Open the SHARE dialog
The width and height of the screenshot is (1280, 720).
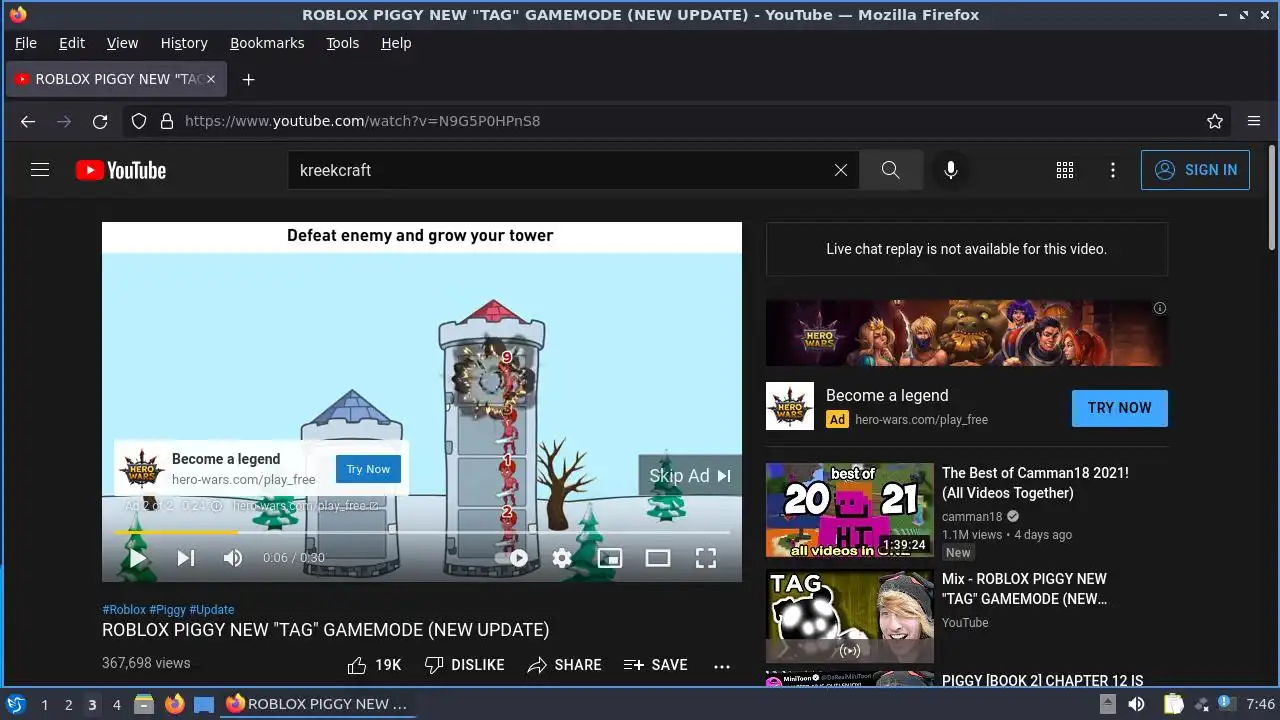(x=565, y=665)
